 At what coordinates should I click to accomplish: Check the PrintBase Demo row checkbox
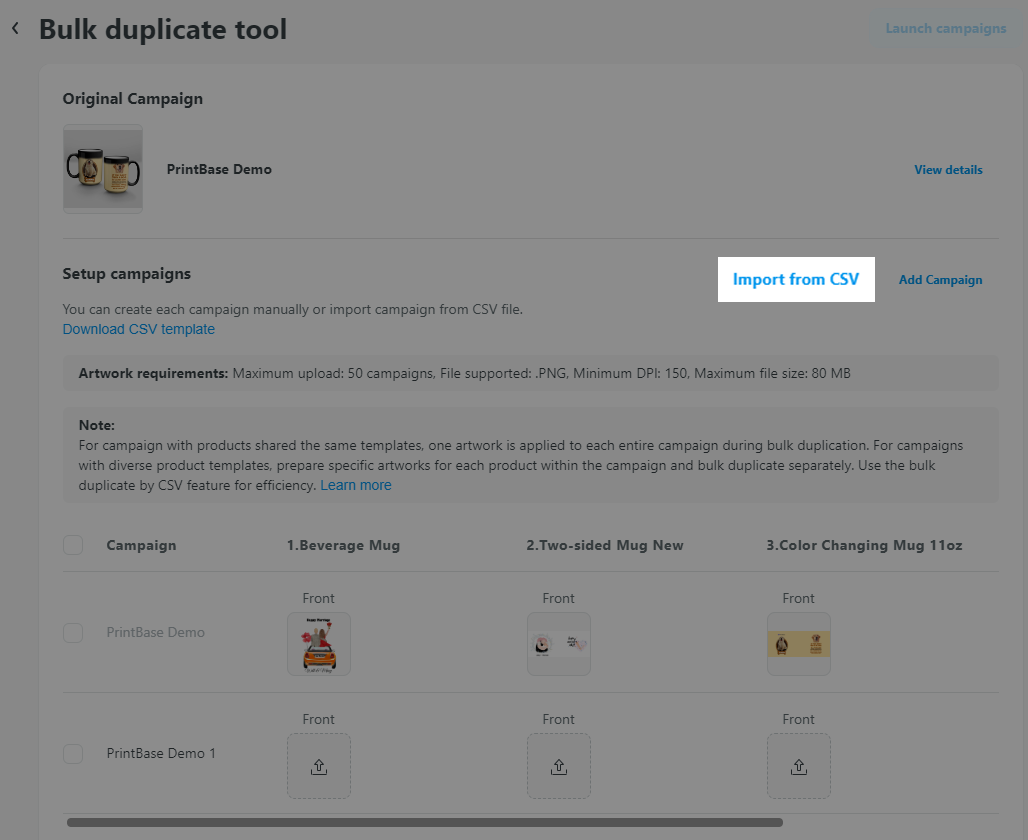click(73, 633)
